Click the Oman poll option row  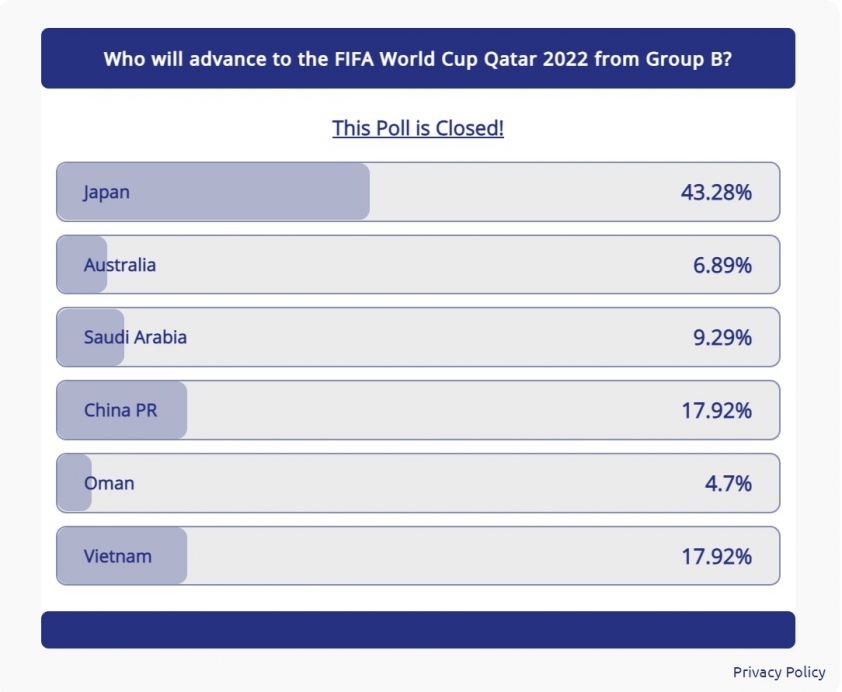(418, 483)
